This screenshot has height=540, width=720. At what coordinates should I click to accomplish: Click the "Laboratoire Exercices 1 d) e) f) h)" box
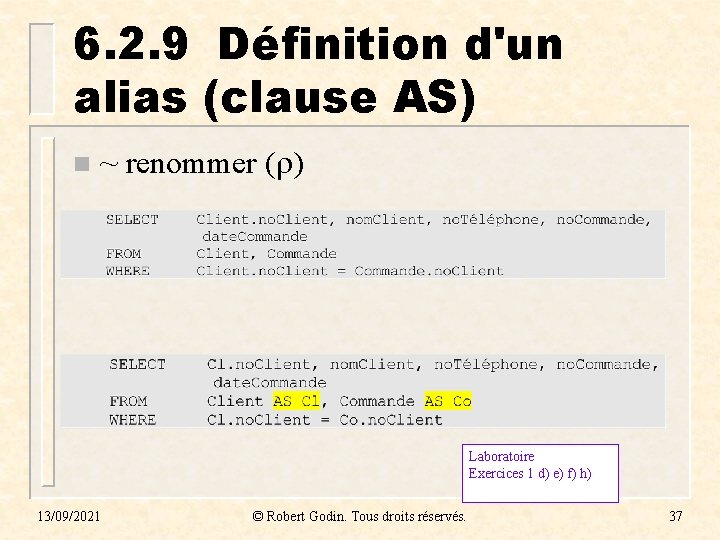[x=540, y=473]
